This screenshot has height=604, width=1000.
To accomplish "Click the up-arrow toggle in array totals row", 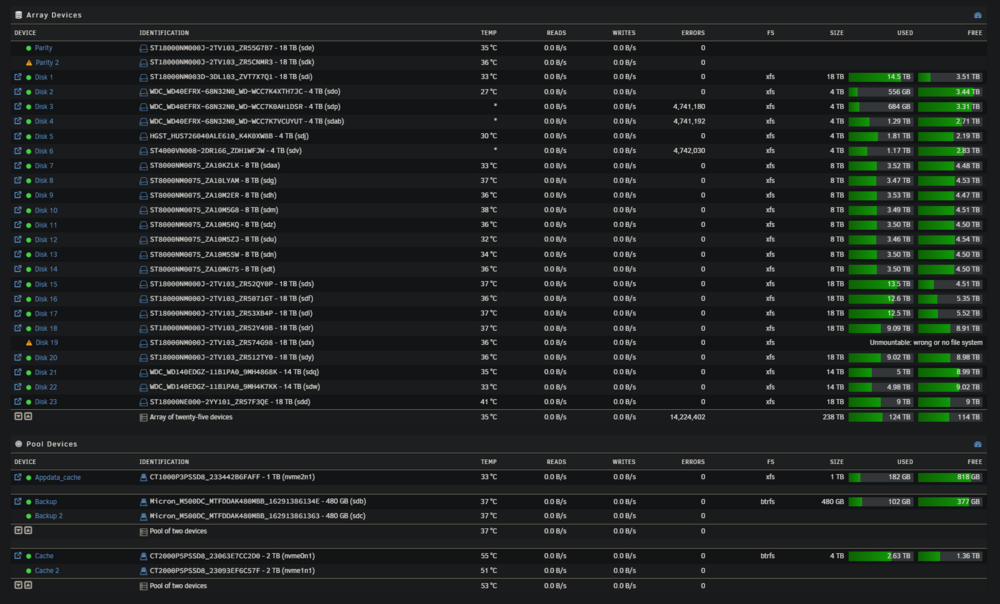I will coord(28,416).
